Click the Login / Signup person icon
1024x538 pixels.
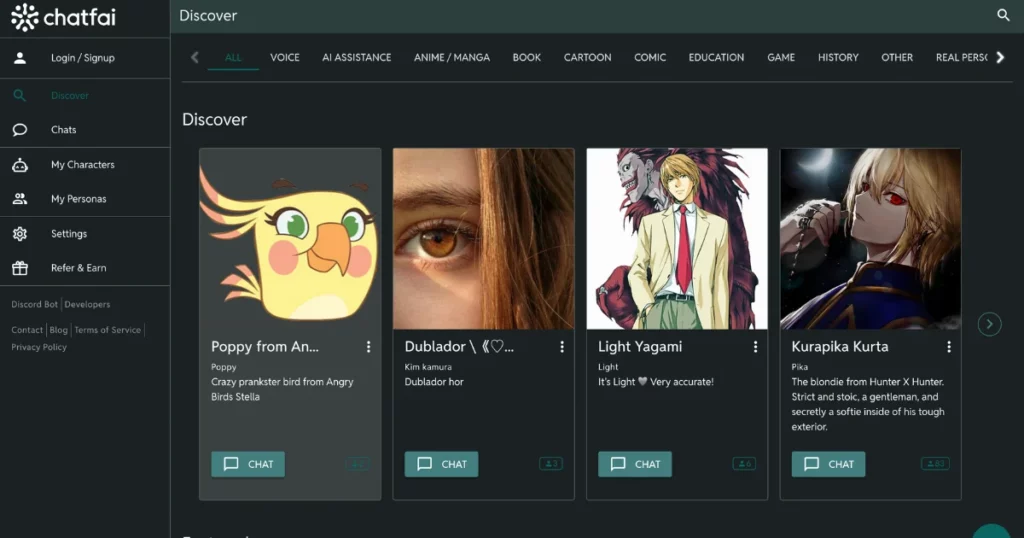(20, 57)
